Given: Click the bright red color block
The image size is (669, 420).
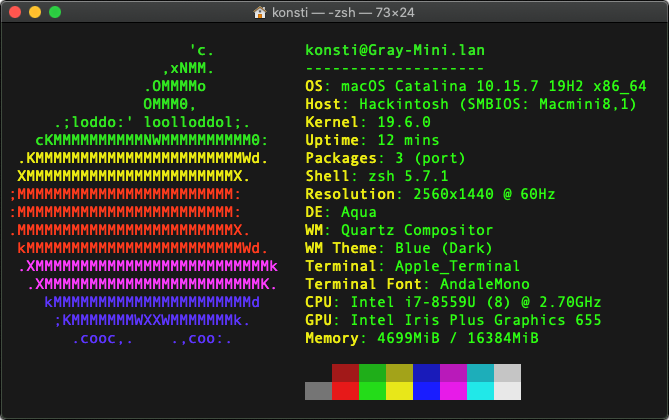Looking at the screenshot, I should [x=346, y=391].
